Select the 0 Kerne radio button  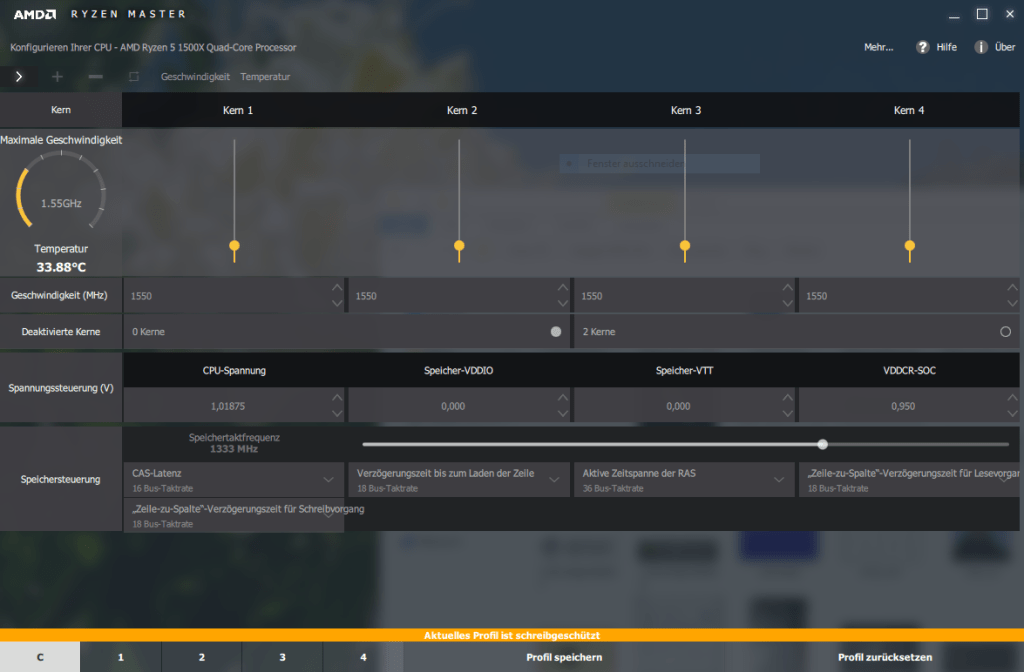tap(556, 331)
